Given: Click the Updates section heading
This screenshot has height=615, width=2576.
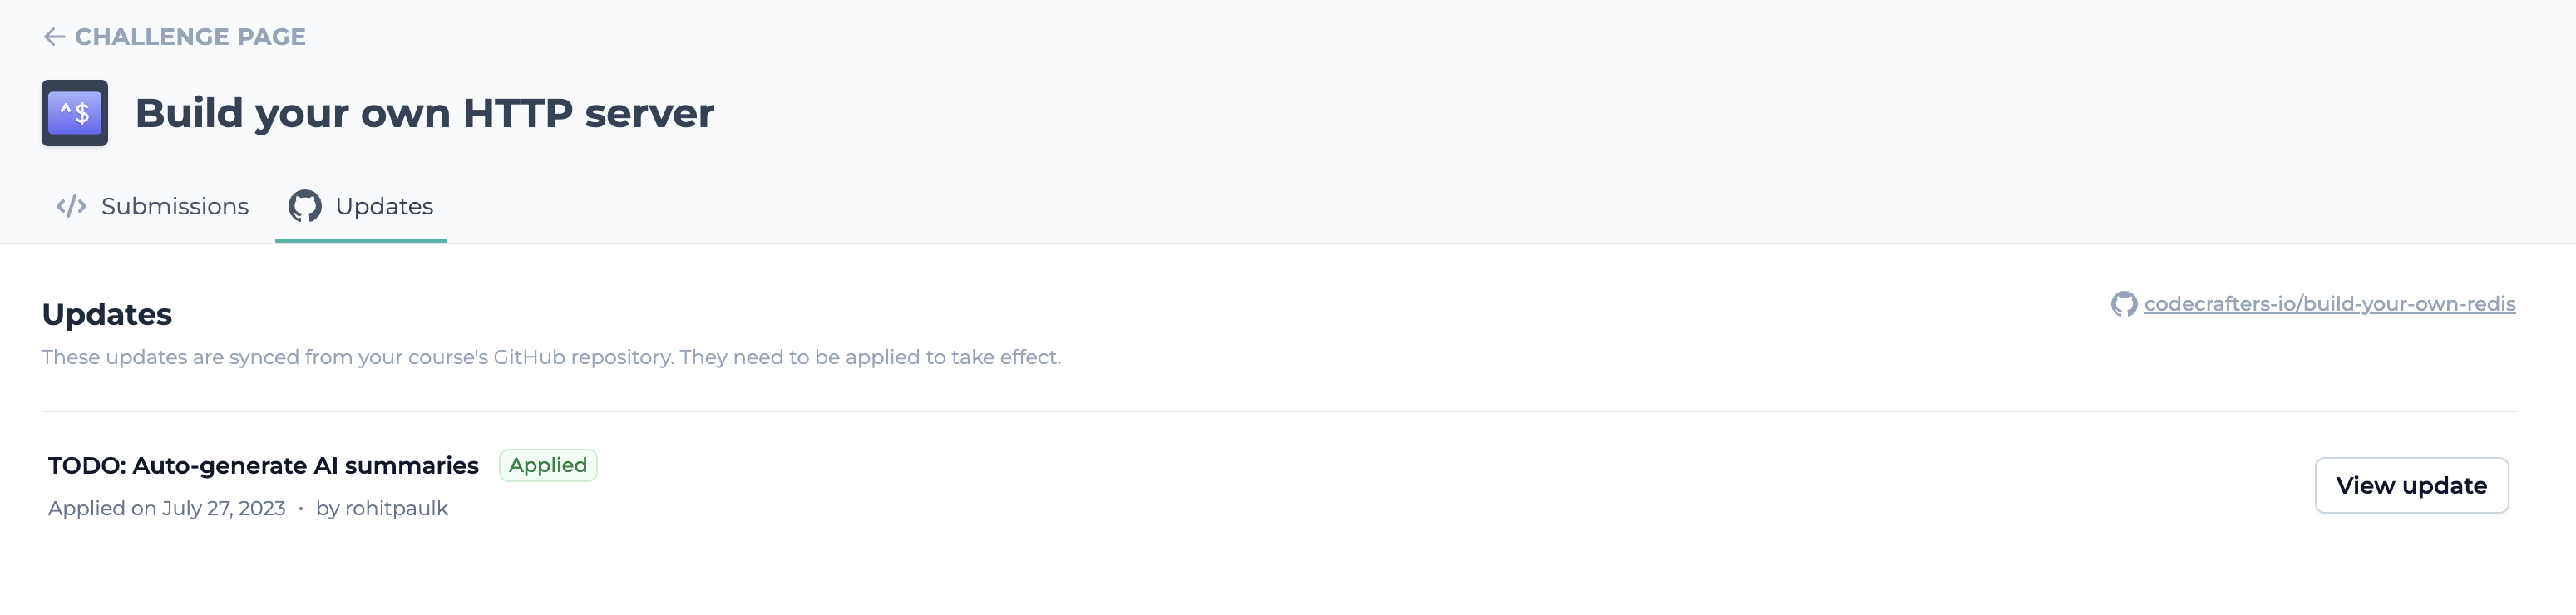Looking at the screenshot, I should [107, 314].
